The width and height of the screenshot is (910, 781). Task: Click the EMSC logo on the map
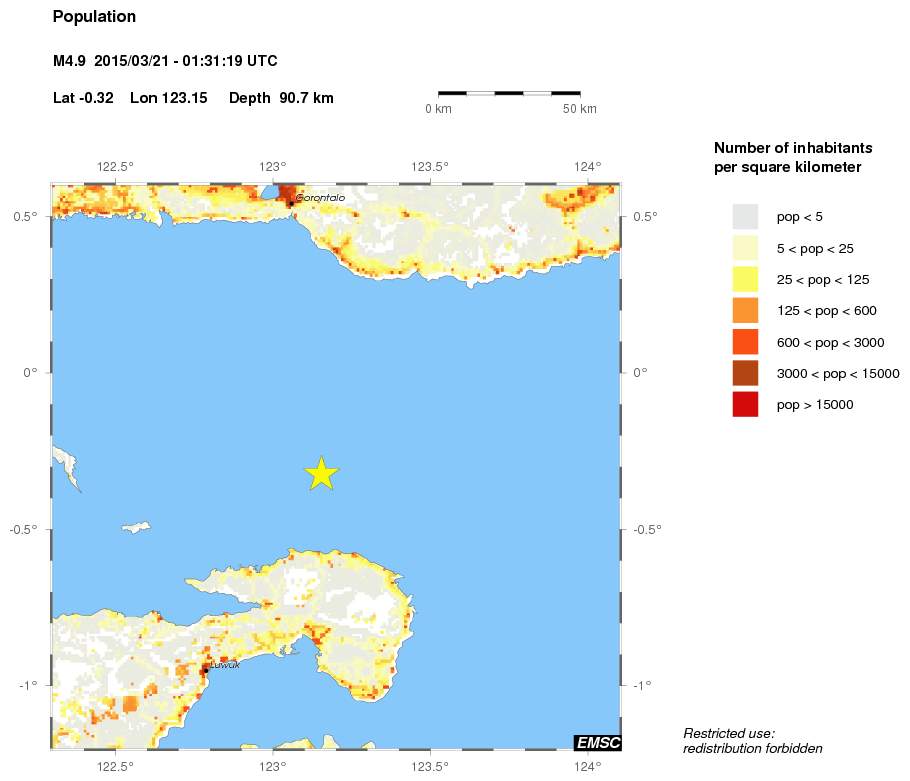(598, 742)
